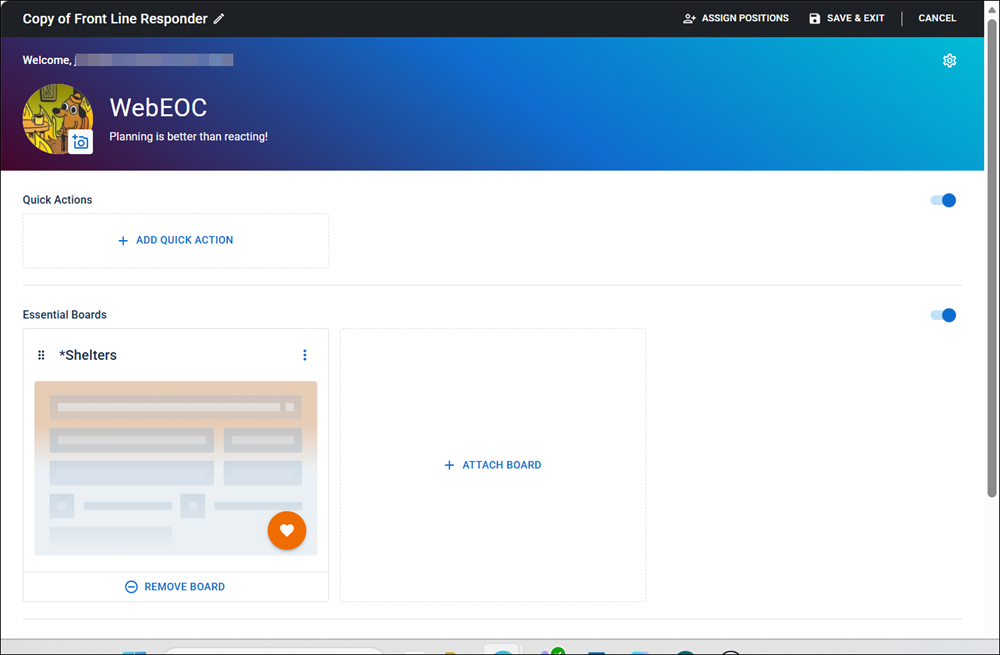Click the 'Planning is better than reacting!' tagline
The height and width of the screenshot is (655, 1000).
point(189,136)
